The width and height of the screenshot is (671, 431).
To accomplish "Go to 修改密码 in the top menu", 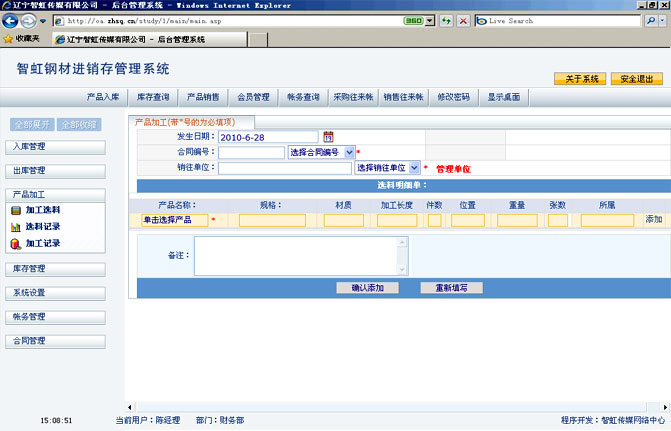I will pyautogui.click(x=453, y=97).
